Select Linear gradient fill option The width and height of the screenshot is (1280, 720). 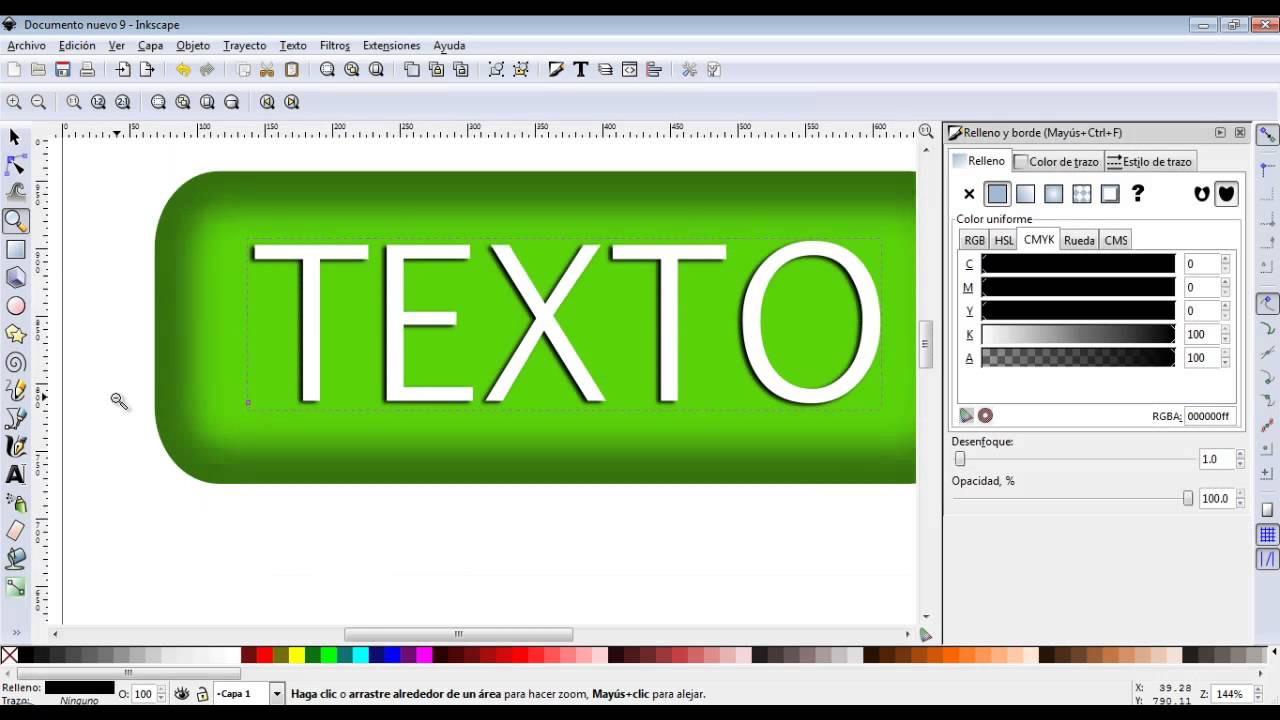(x=1025, y=194)
